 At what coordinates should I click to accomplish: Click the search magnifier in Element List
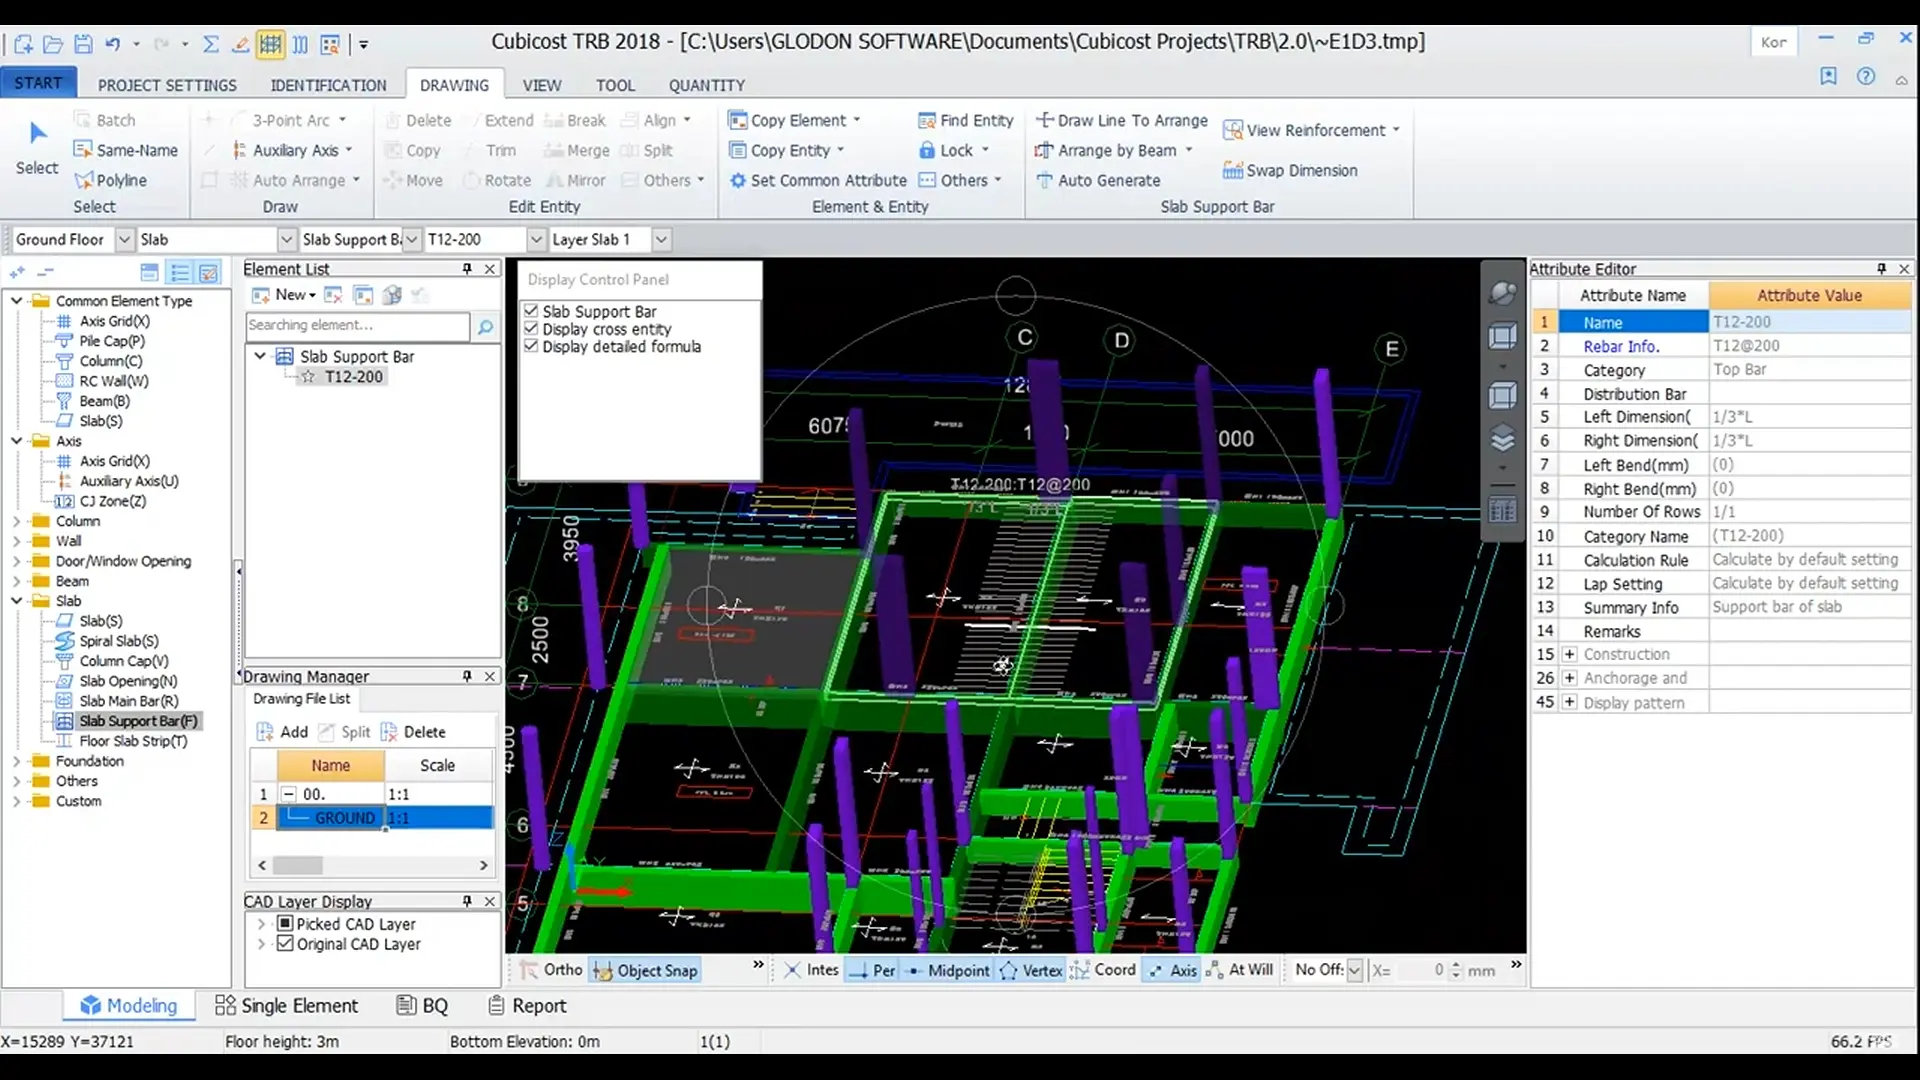(485, 326)
